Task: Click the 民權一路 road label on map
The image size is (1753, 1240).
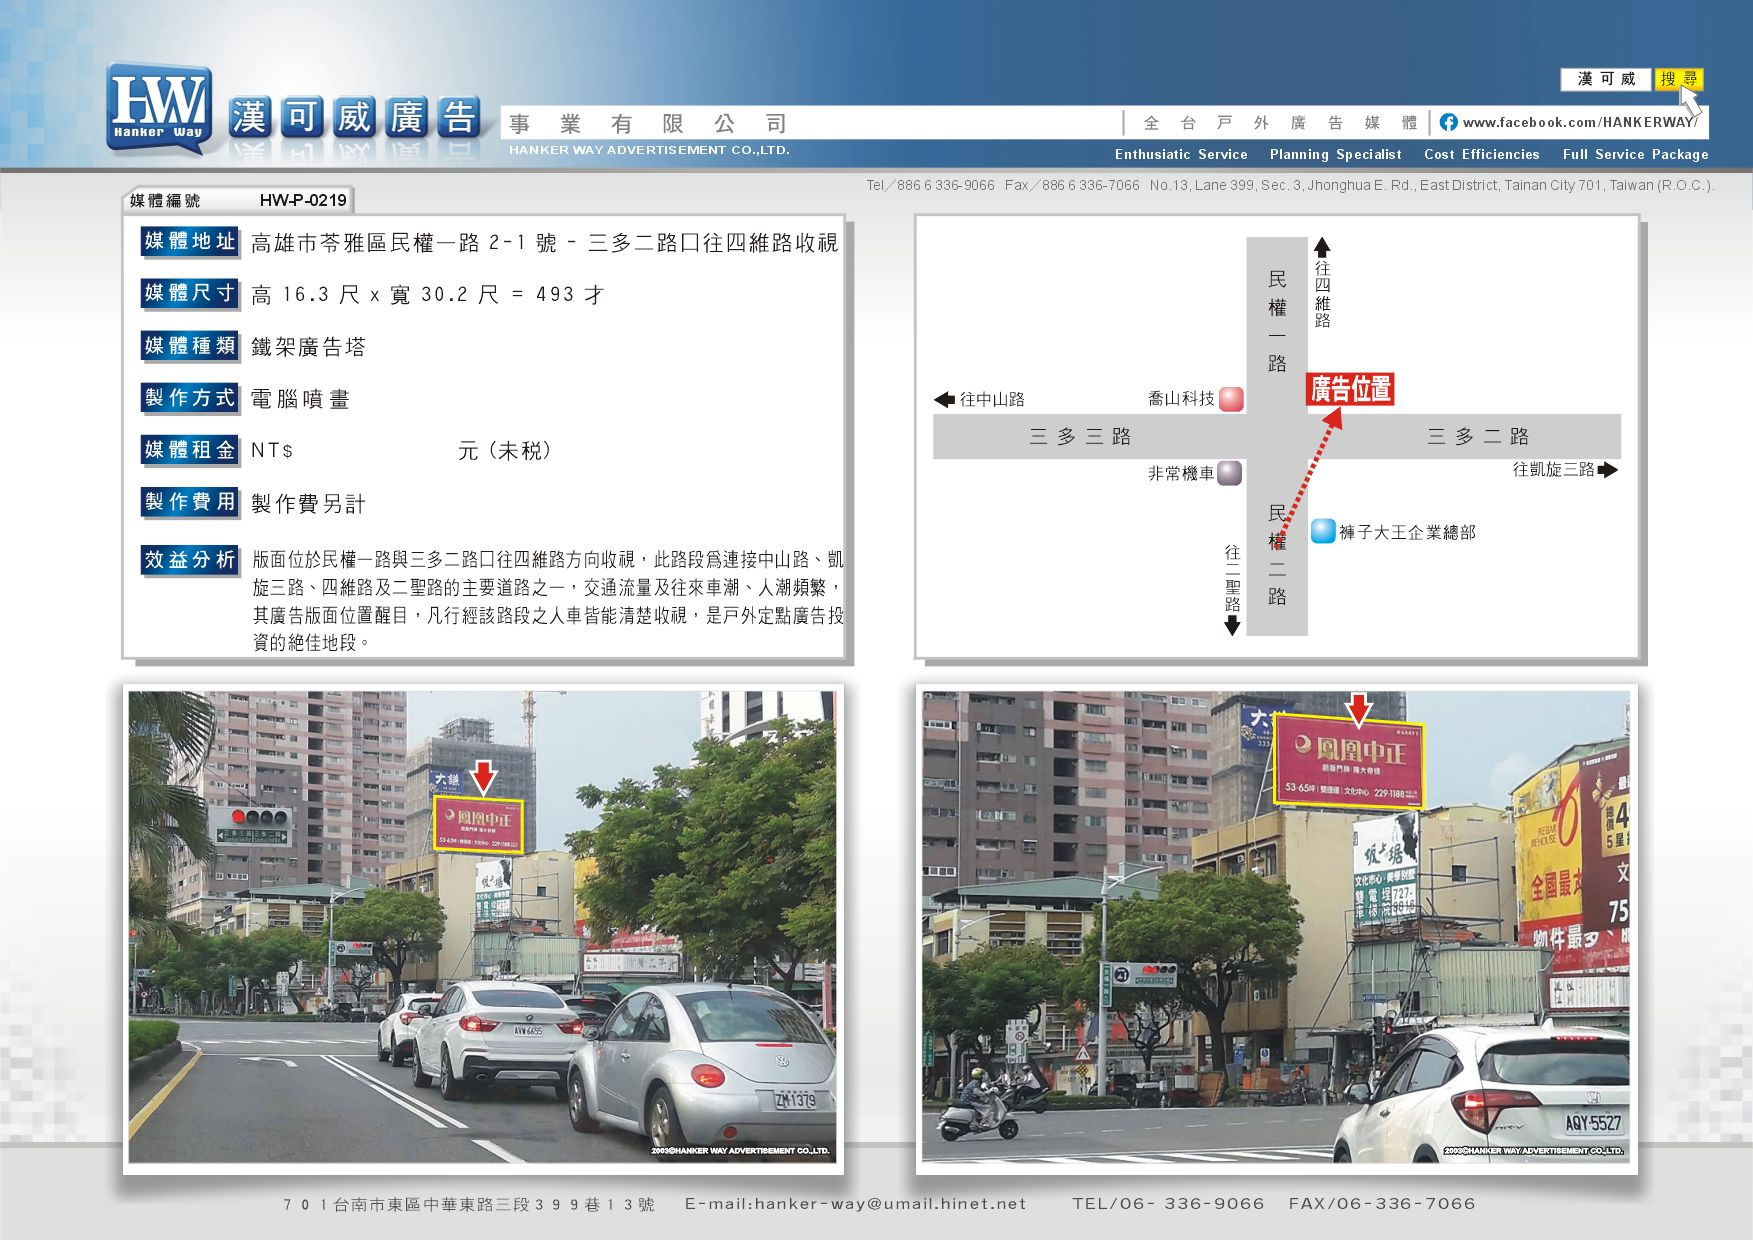Action: [1277, 321]
